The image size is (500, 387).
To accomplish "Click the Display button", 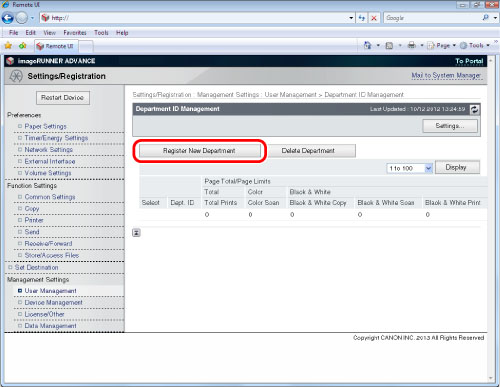I will pos(457,167).
